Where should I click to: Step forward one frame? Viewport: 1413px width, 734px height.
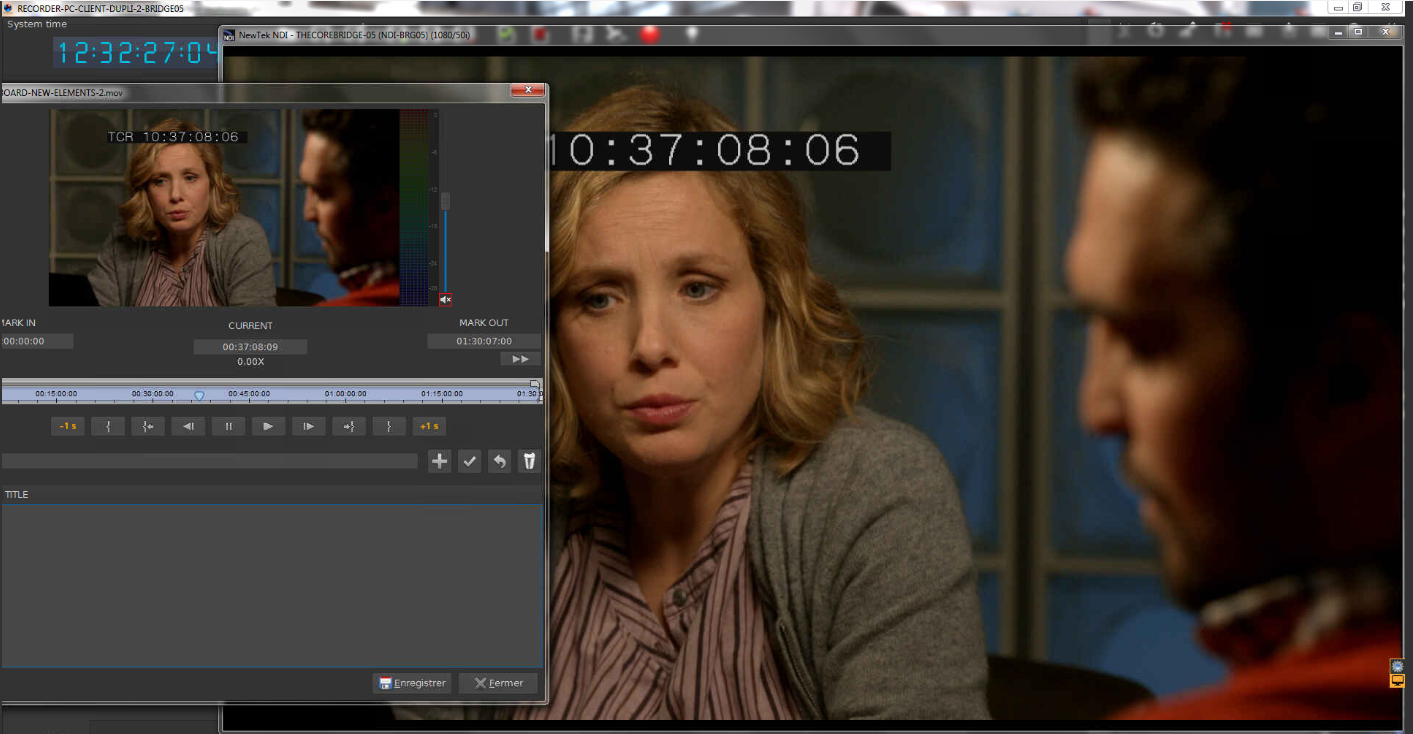[x=308, y=426]
